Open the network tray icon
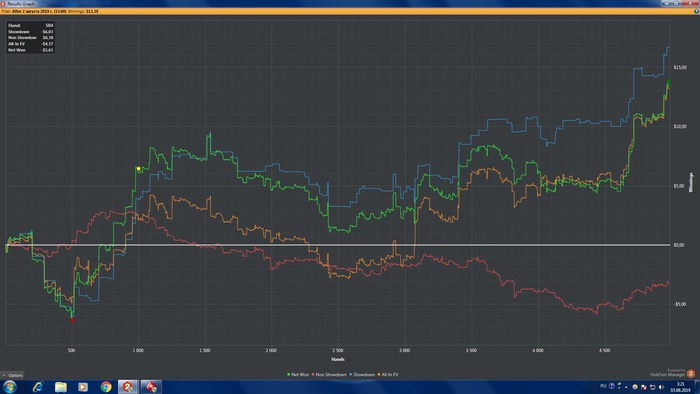The height and width of the screenshot is (394, 700). pos(652,387)
